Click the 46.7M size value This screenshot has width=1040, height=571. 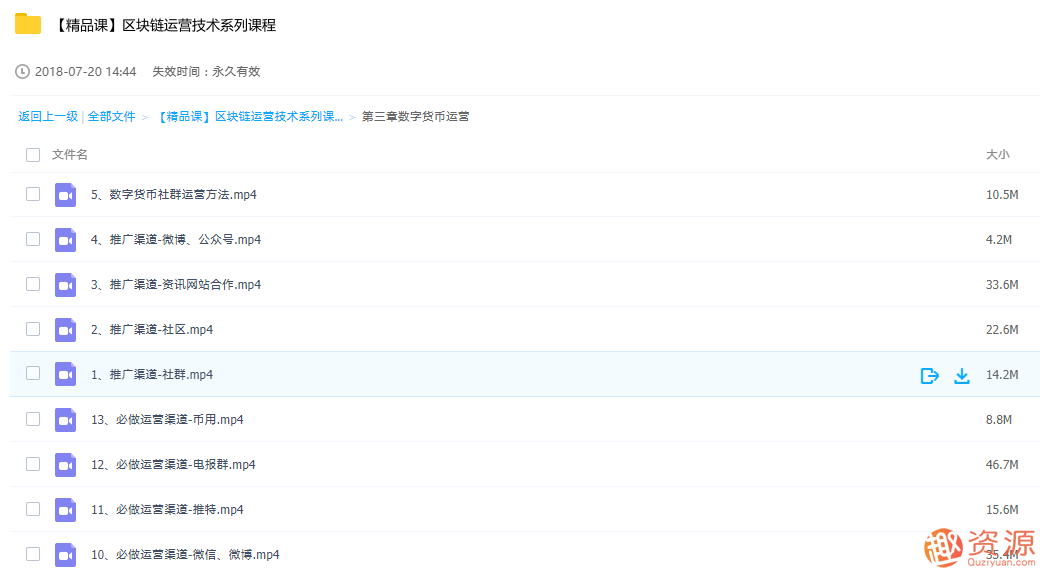click(1002, 465)
